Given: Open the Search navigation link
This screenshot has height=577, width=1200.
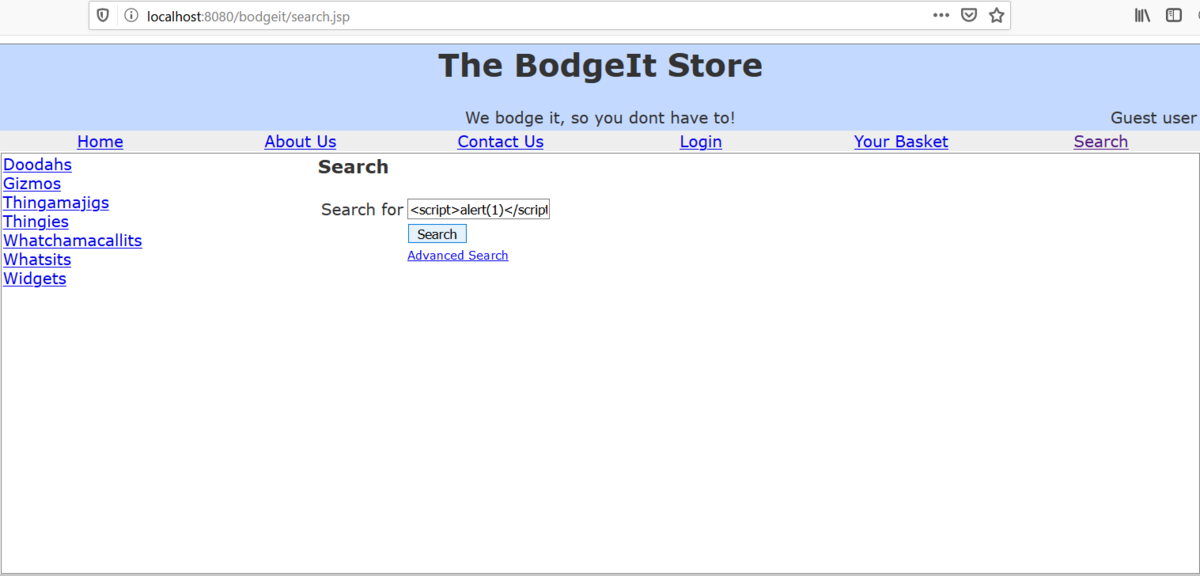Looking at the screenshot, I should [1101, 142].
